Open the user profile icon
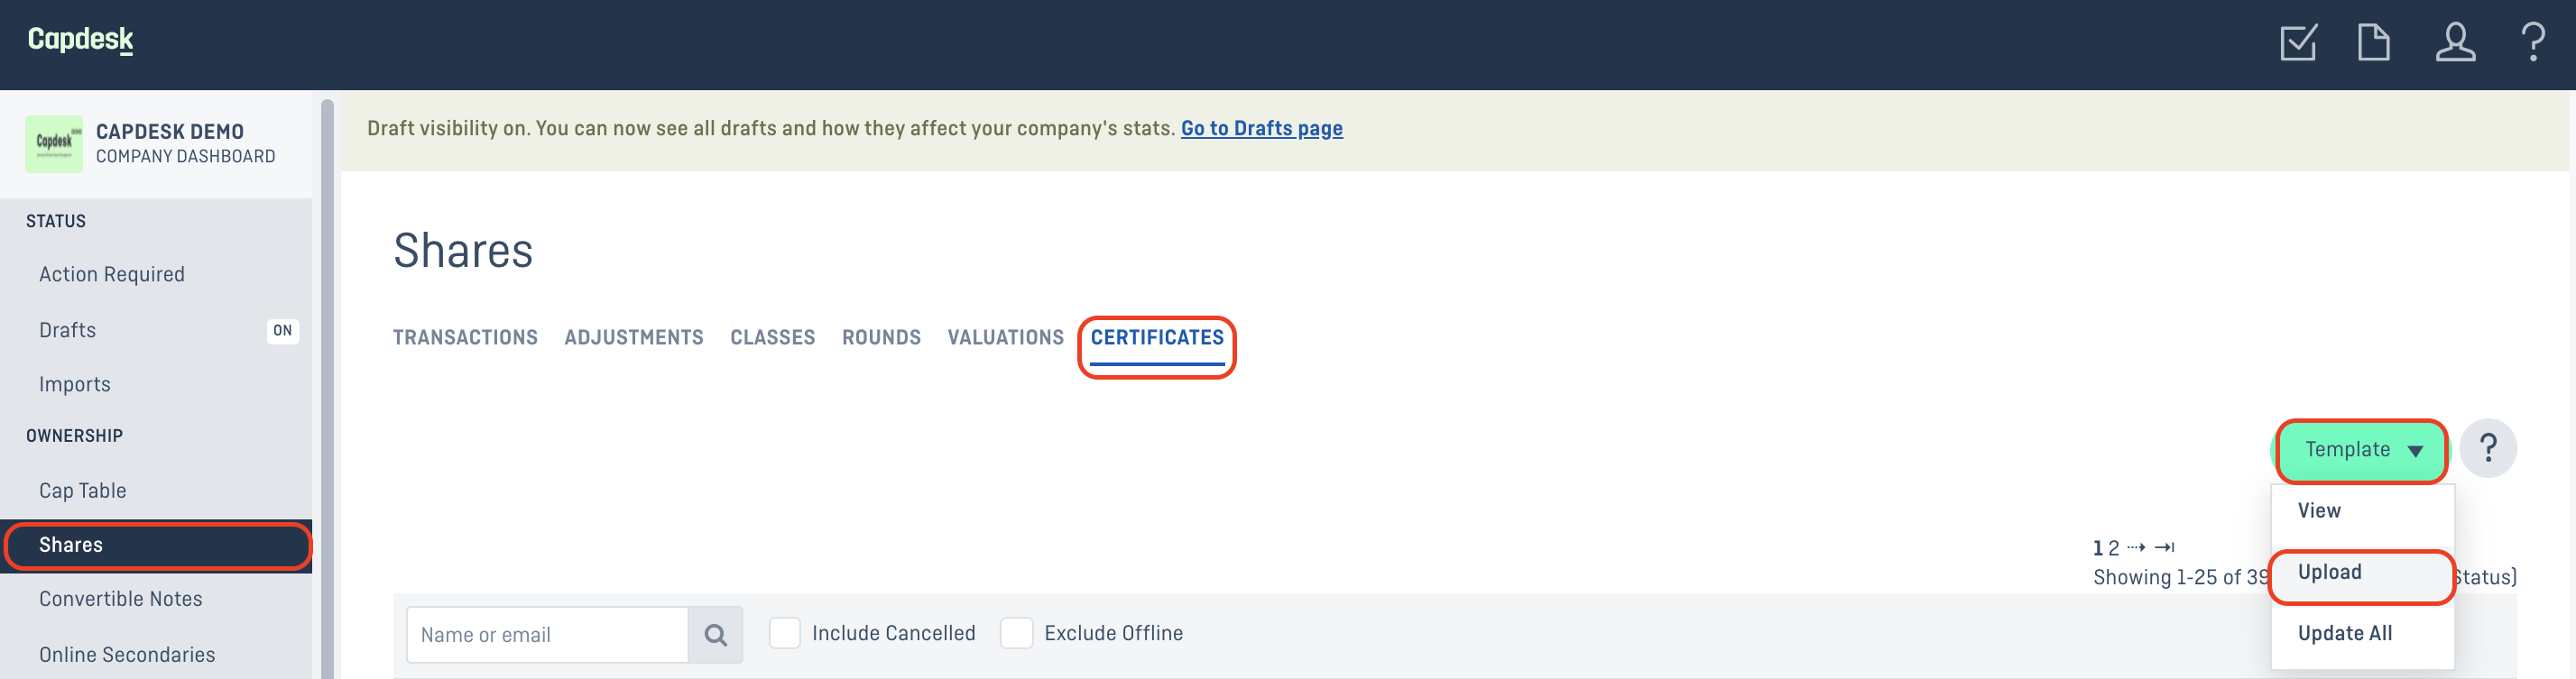Image resolution: width=2576 pixels, height=679 pixels. (x=2455, y=43)
